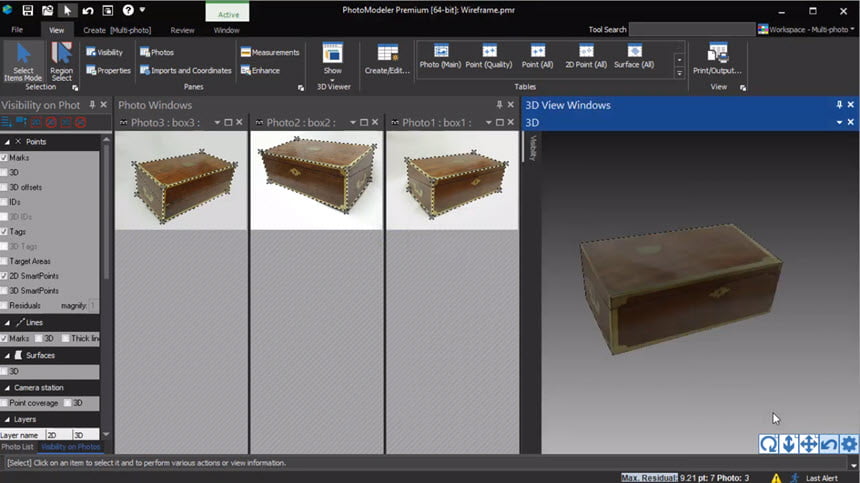Select the Photo3 box3 thumbnail
Image resolution: width=860 pixels, height=483 pixels.
pos(181,180)
